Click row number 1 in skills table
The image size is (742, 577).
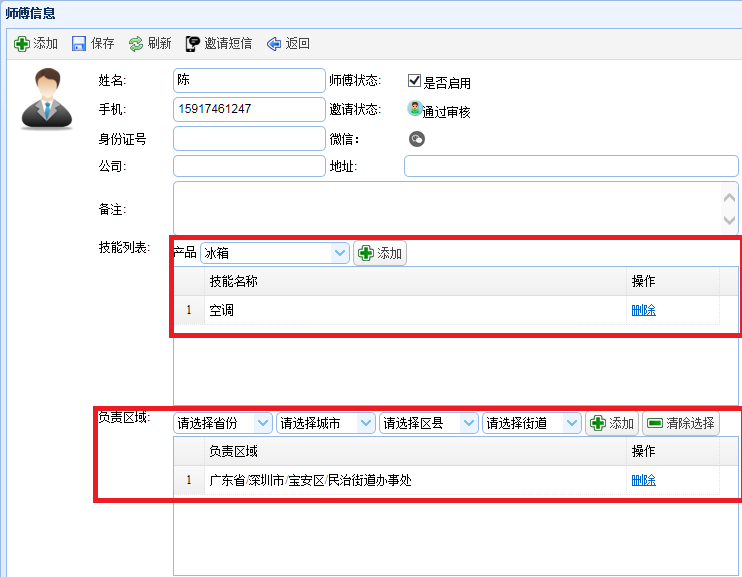189,311
